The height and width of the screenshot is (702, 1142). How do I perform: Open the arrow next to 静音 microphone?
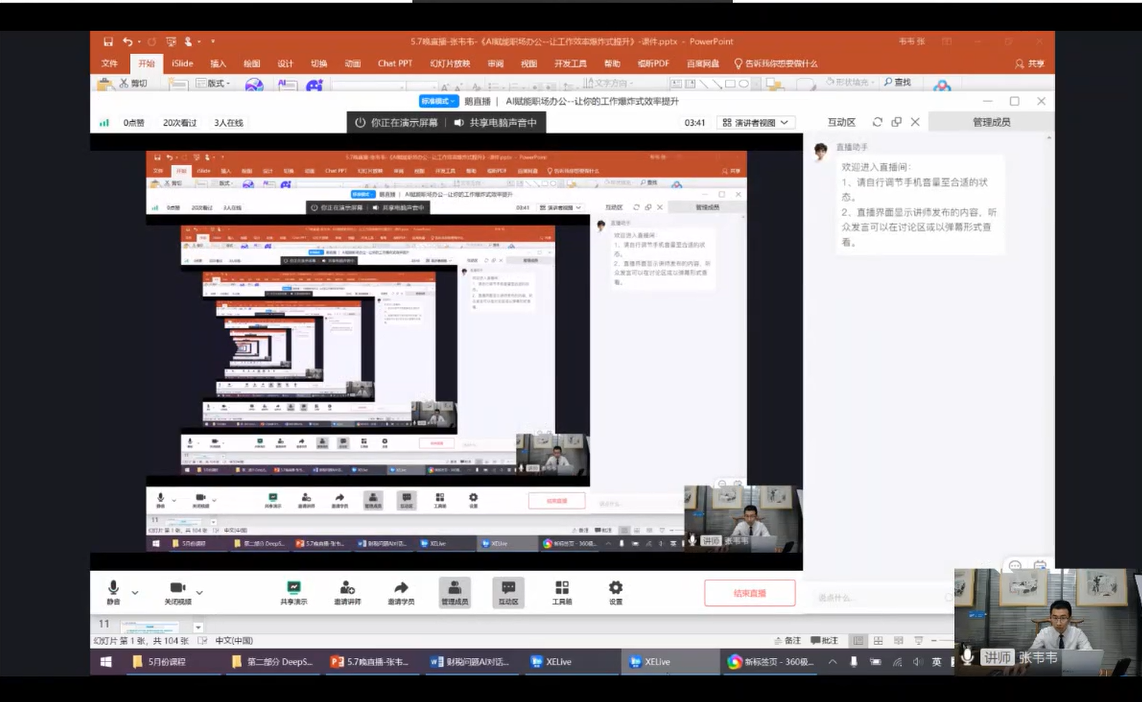click(x=135, y=592)
